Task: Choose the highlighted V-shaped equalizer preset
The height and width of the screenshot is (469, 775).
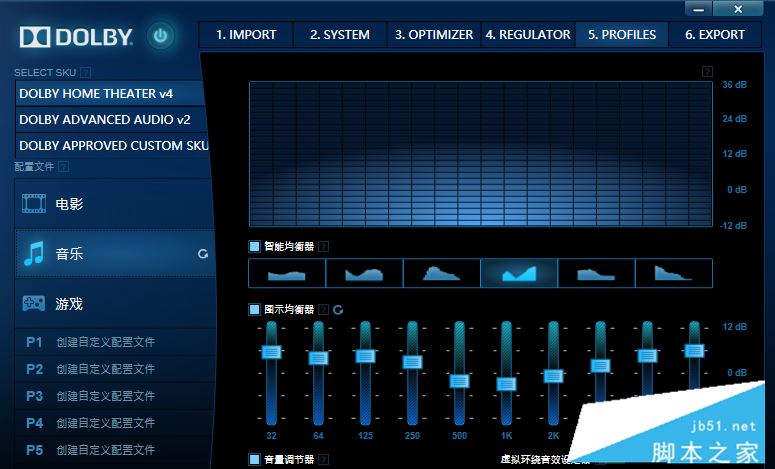Action: coord(519,273)
